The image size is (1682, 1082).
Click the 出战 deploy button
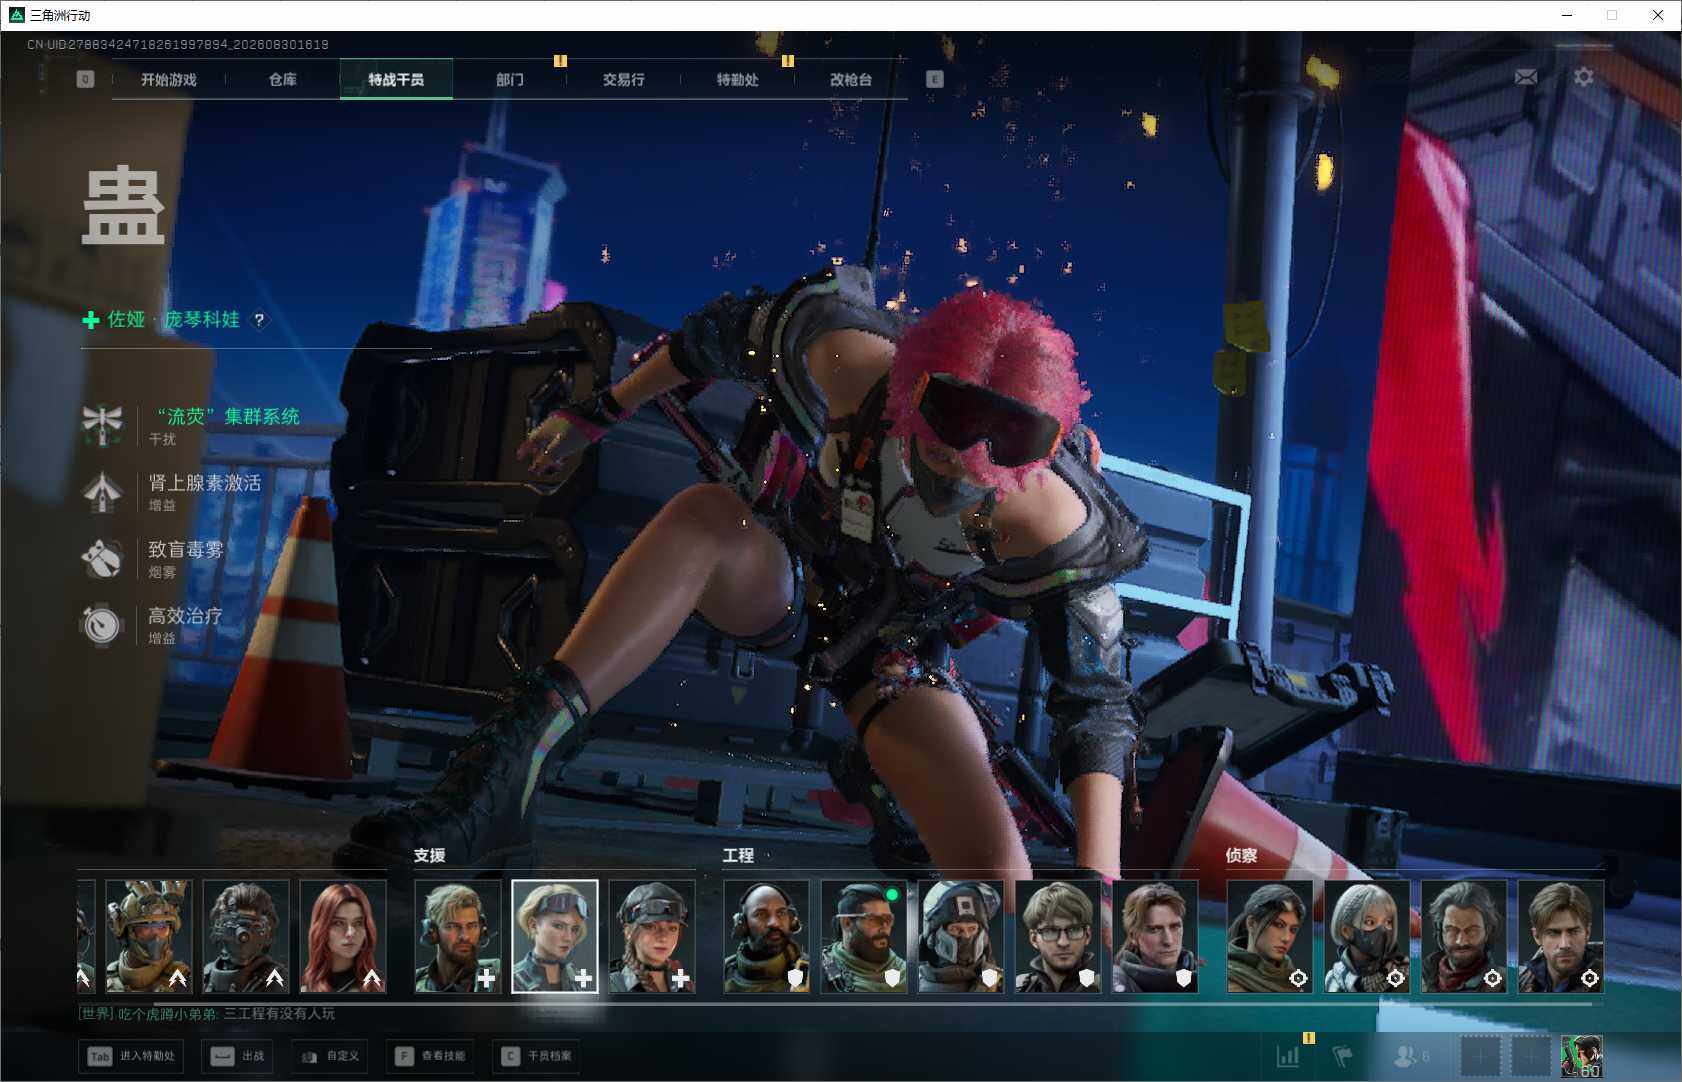click(238, 1056)
